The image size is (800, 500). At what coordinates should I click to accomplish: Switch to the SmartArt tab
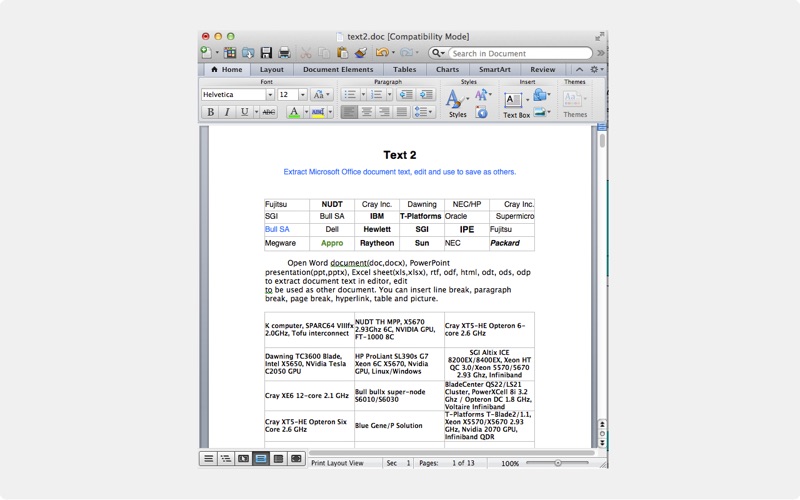tap(494, 69)
